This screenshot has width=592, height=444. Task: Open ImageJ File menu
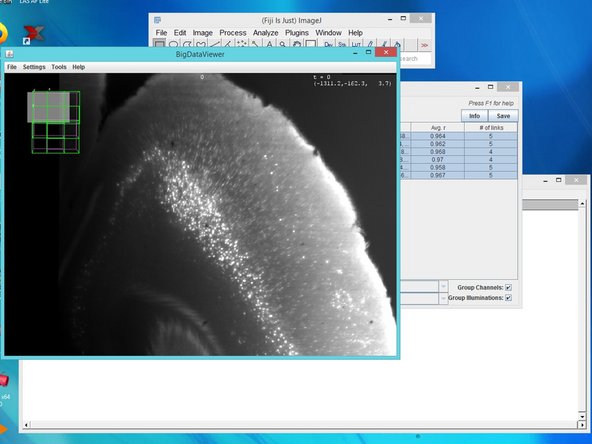point(161,33)
